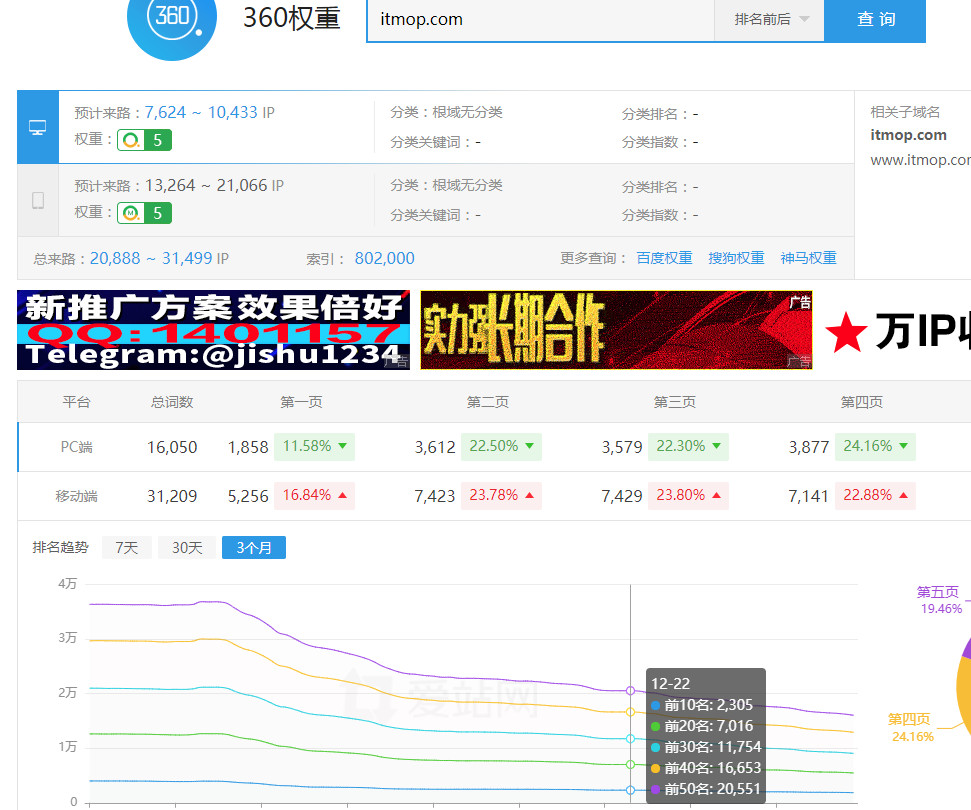Open the 排名前后 dropdown
The image size is (971, 810).
point(769,20)
